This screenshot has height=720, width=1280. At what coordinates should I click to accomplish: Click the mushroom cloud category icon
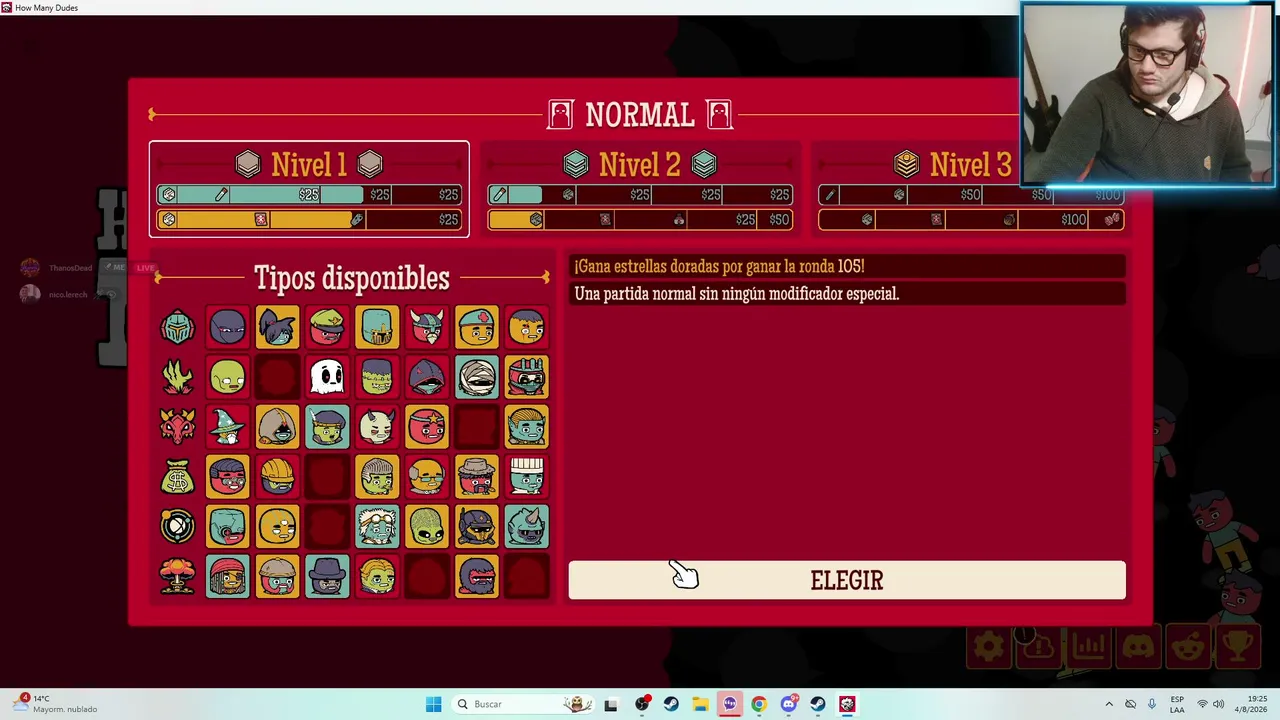coord(178,577)
